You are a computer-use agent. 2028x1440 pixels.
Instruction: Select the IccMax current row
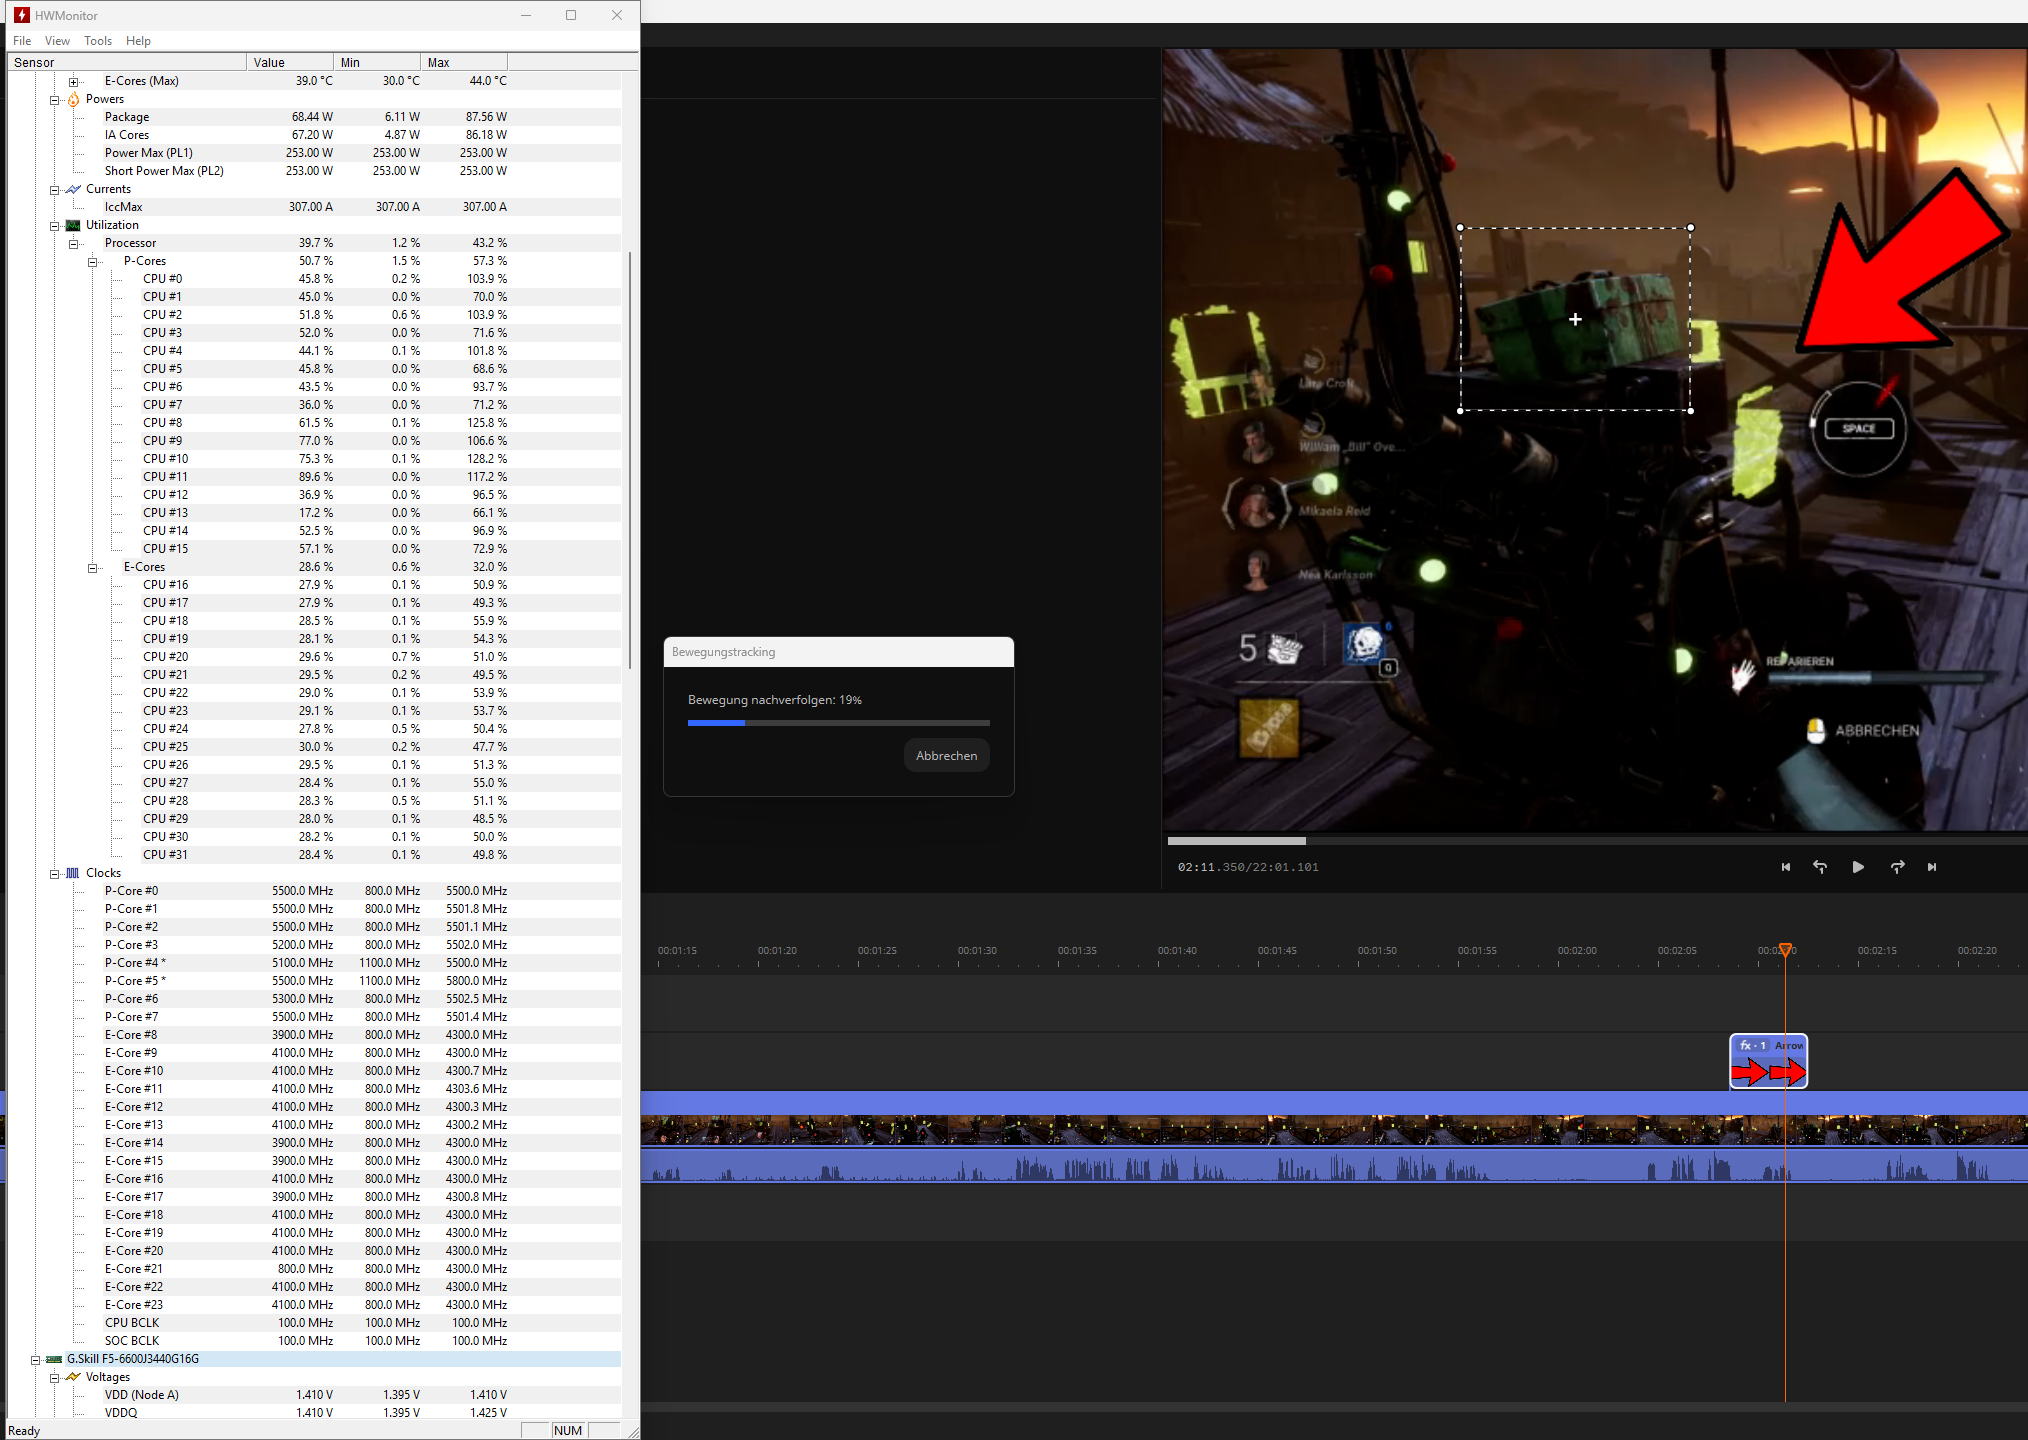point(314,207)
